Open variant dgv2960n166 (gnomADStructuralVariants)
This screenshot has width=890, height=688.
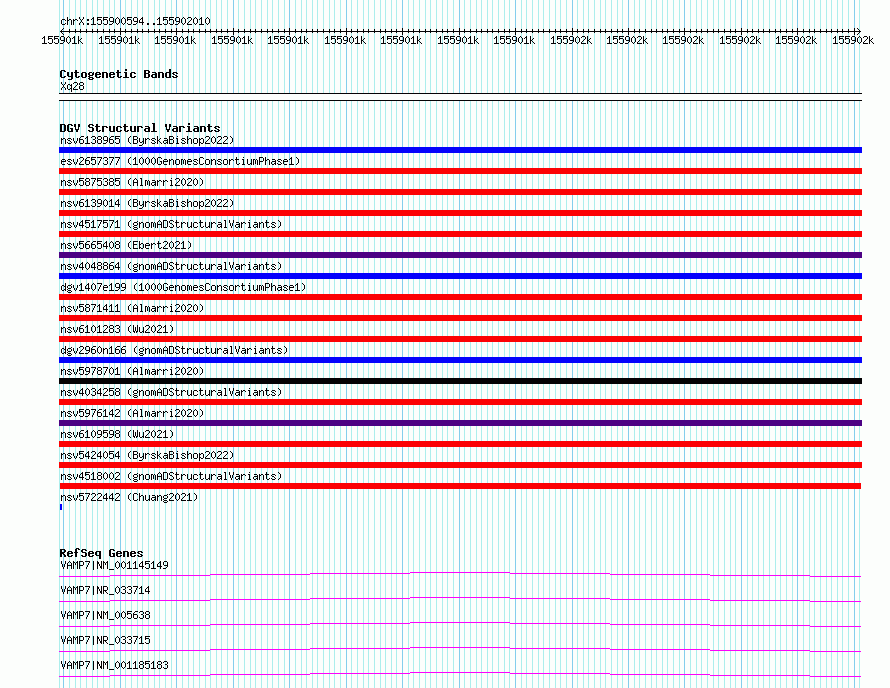(174, 350)
